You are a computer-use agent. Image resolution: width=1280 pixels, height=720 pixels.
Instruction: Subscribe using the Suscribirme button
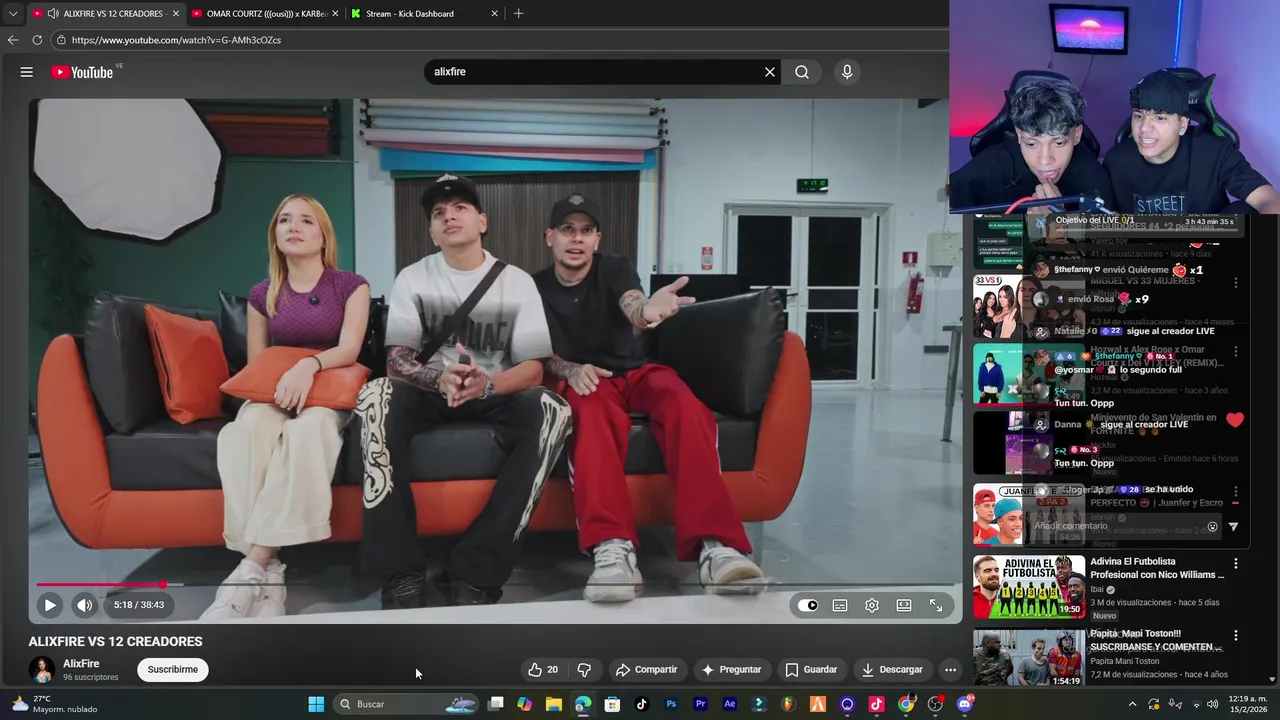pos(173,670)
